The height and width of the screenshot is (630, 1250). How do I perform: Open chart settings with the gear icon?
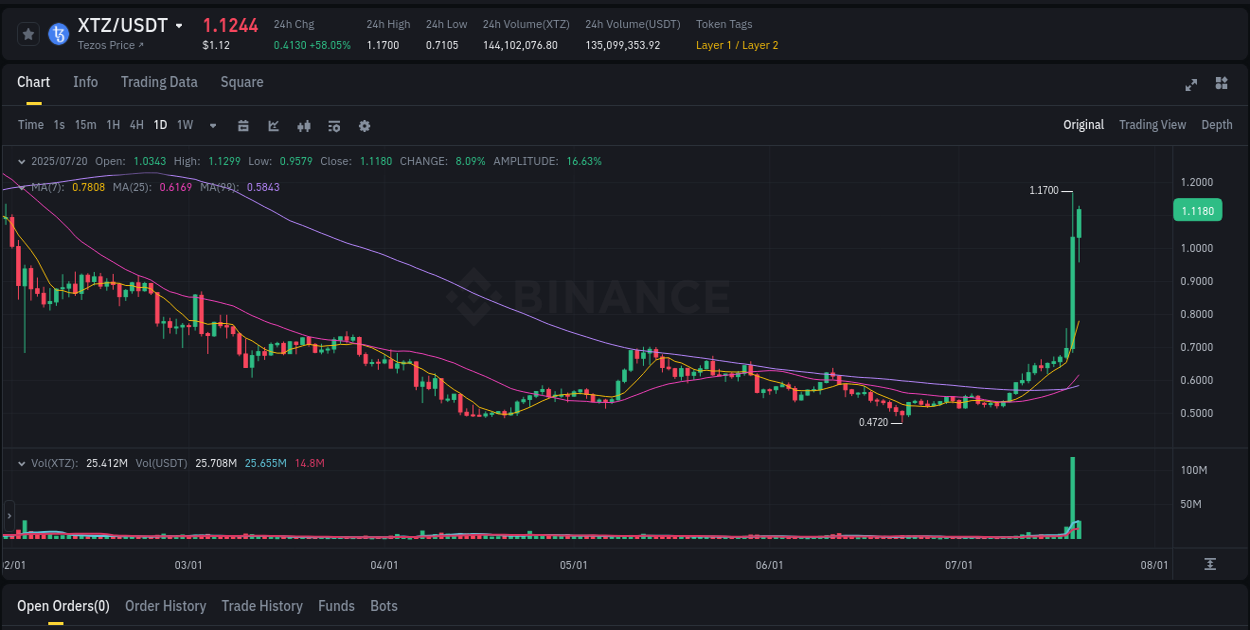(364, 125)
